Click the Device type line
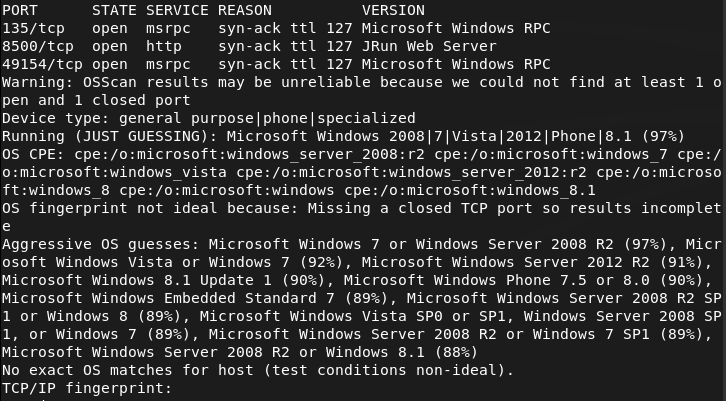Image resolution: width=726 pixels, height=401 pixels. (x=208, y=118)
